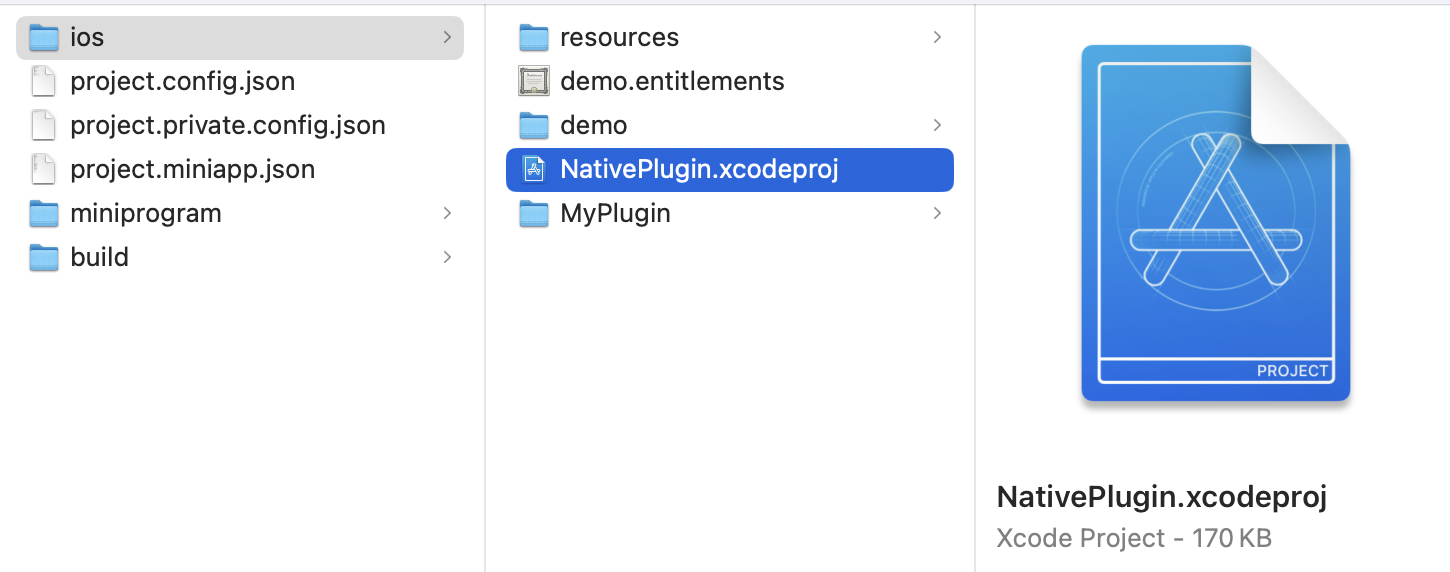
Task: Click the MyPlugin folder icon
Action: 535,214
